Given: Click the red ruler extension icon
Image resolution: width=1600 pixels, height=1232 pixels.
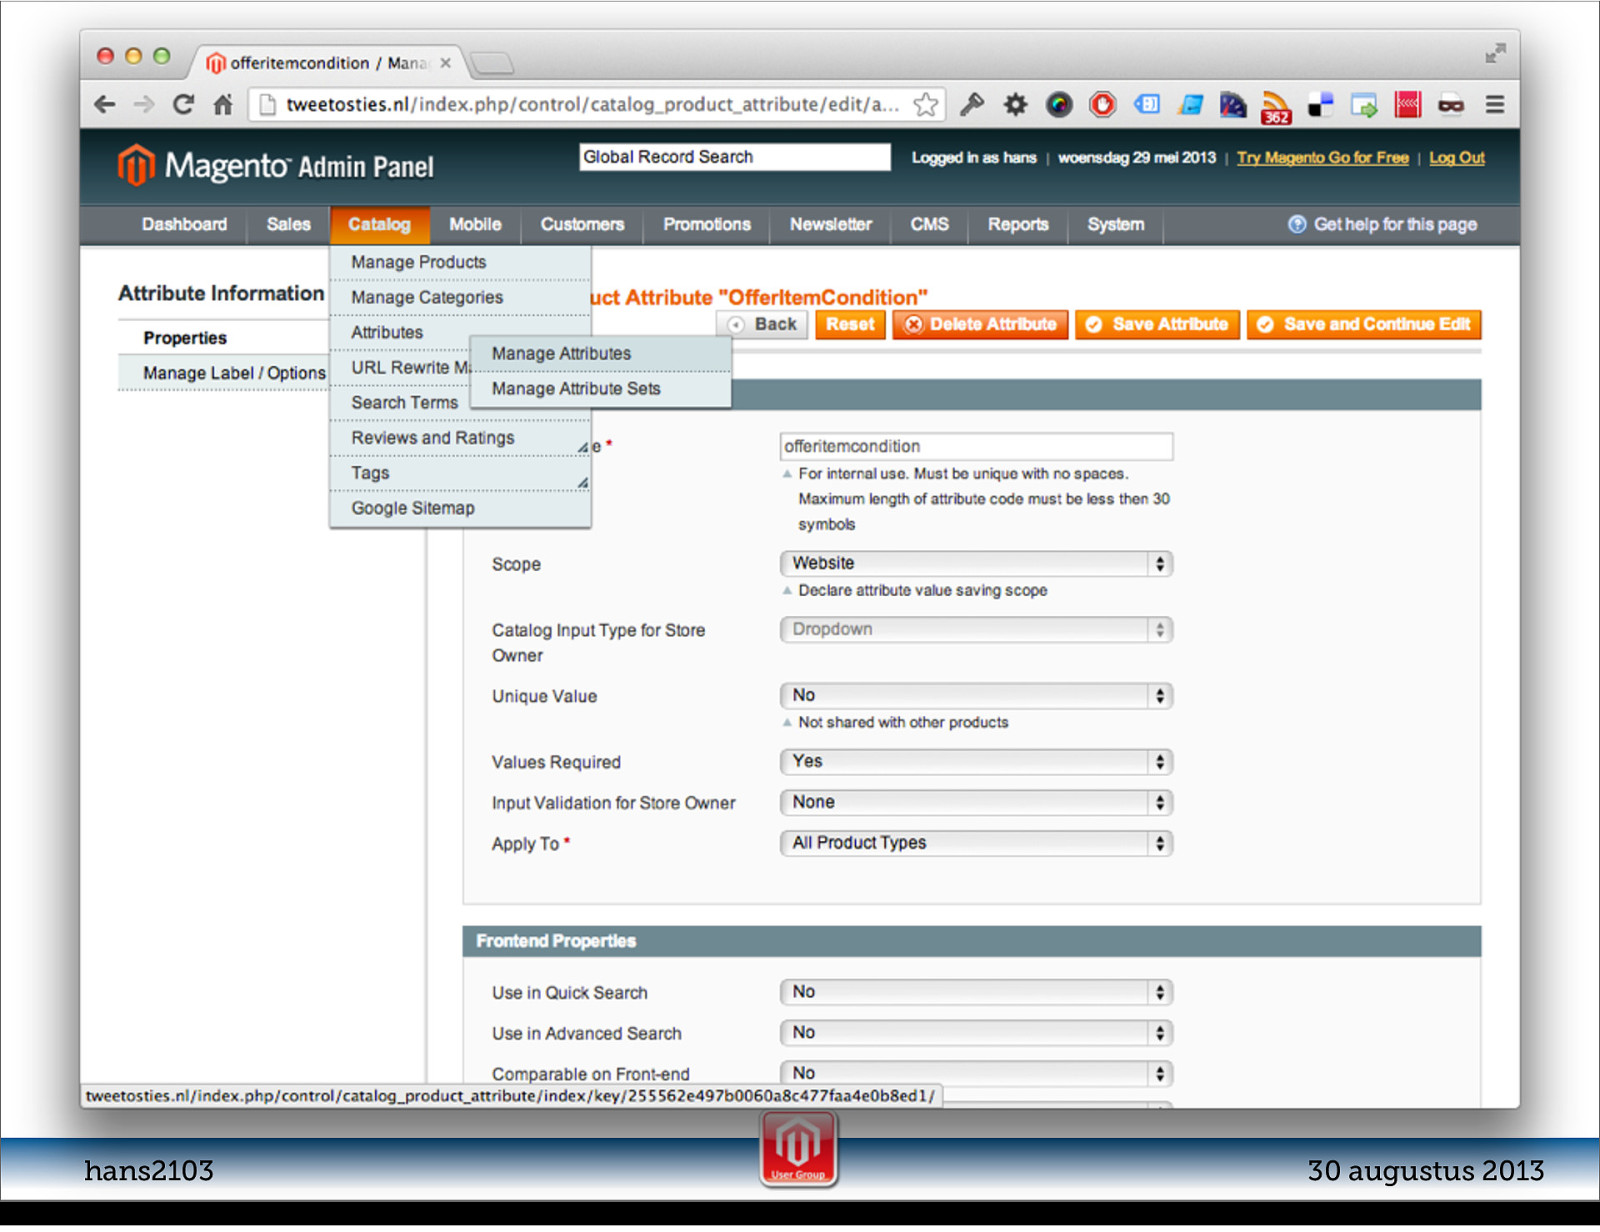Looking at the screenshot, I should (1408, 104).
